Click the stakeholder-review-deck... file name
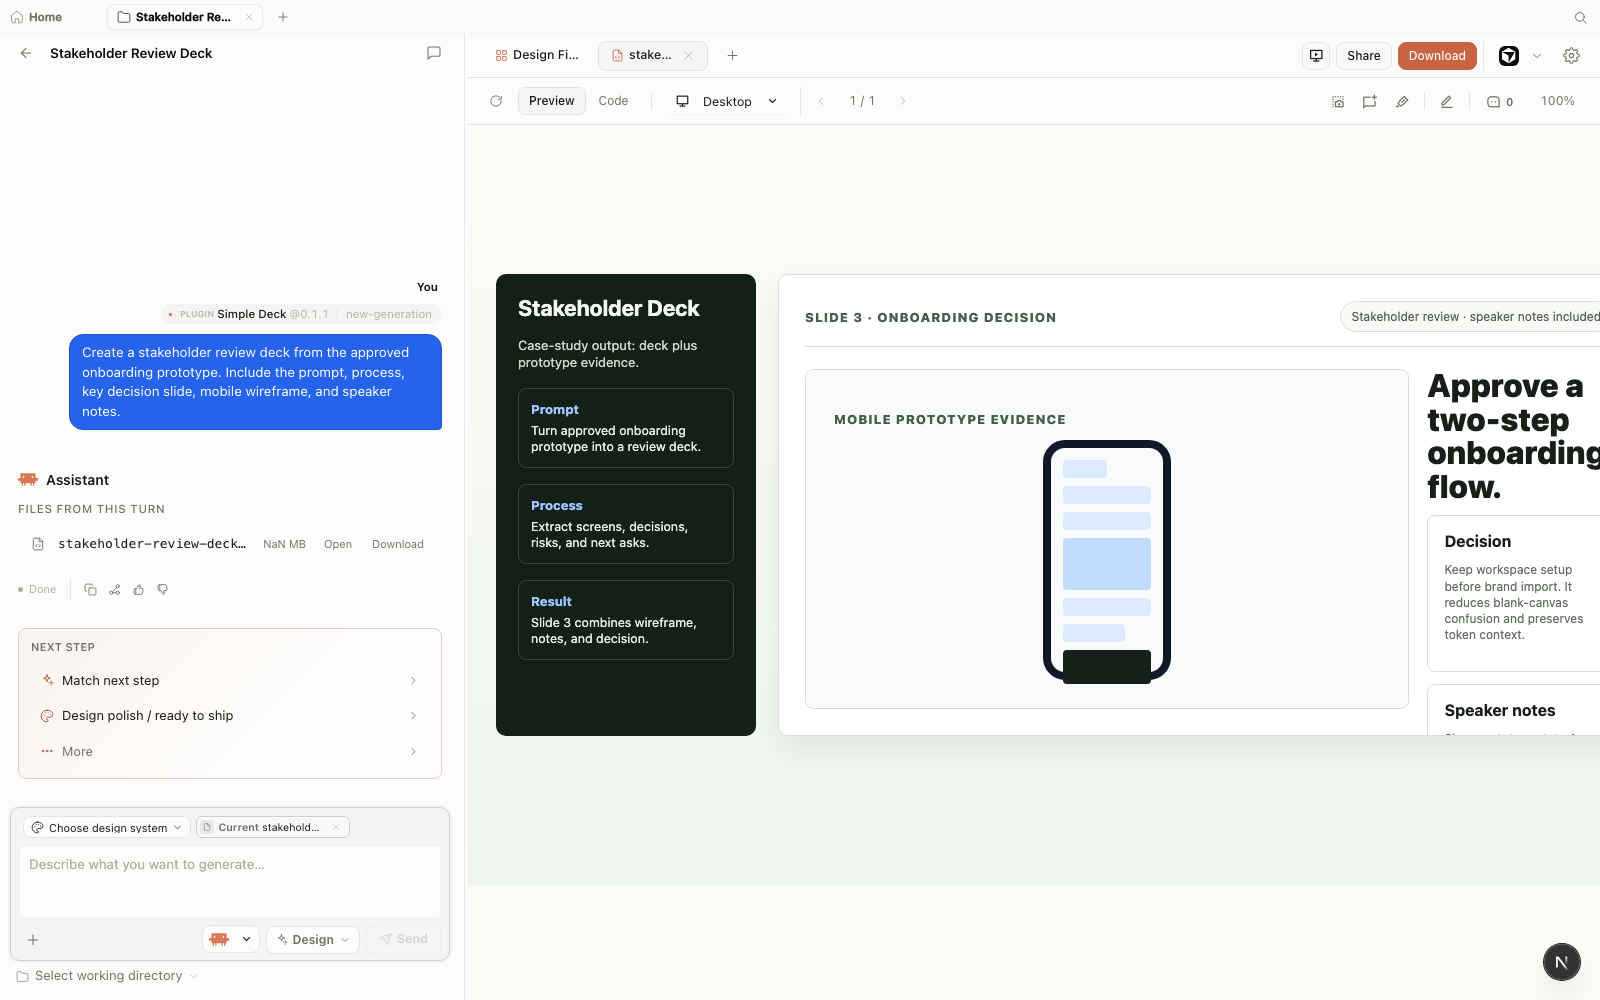Image resolution: width=1600 pixels, height=1000 pixels. (151, 544)
